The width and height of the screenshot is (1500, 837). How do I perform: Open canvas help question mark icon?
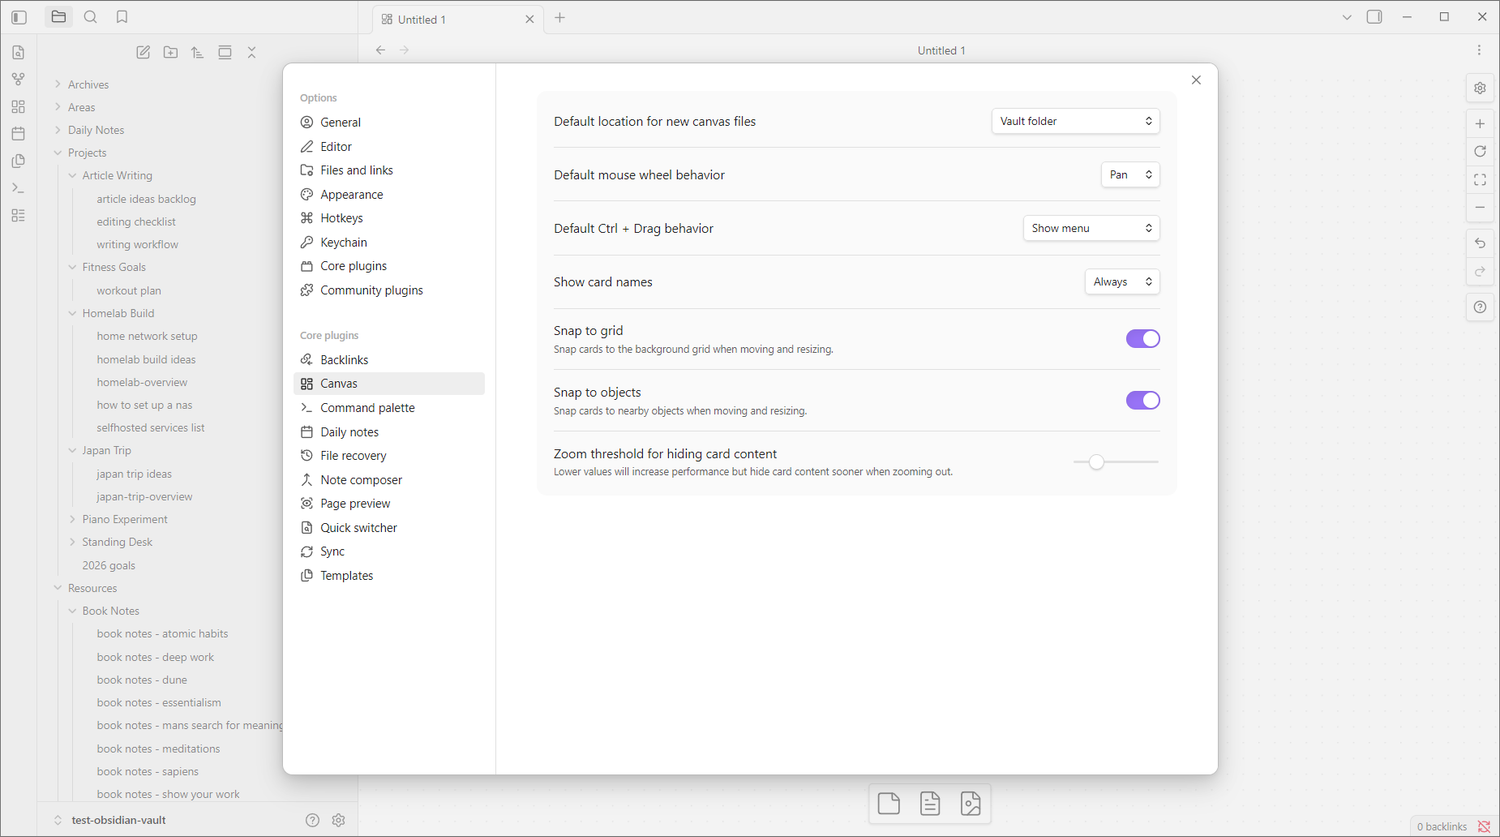1480,307
